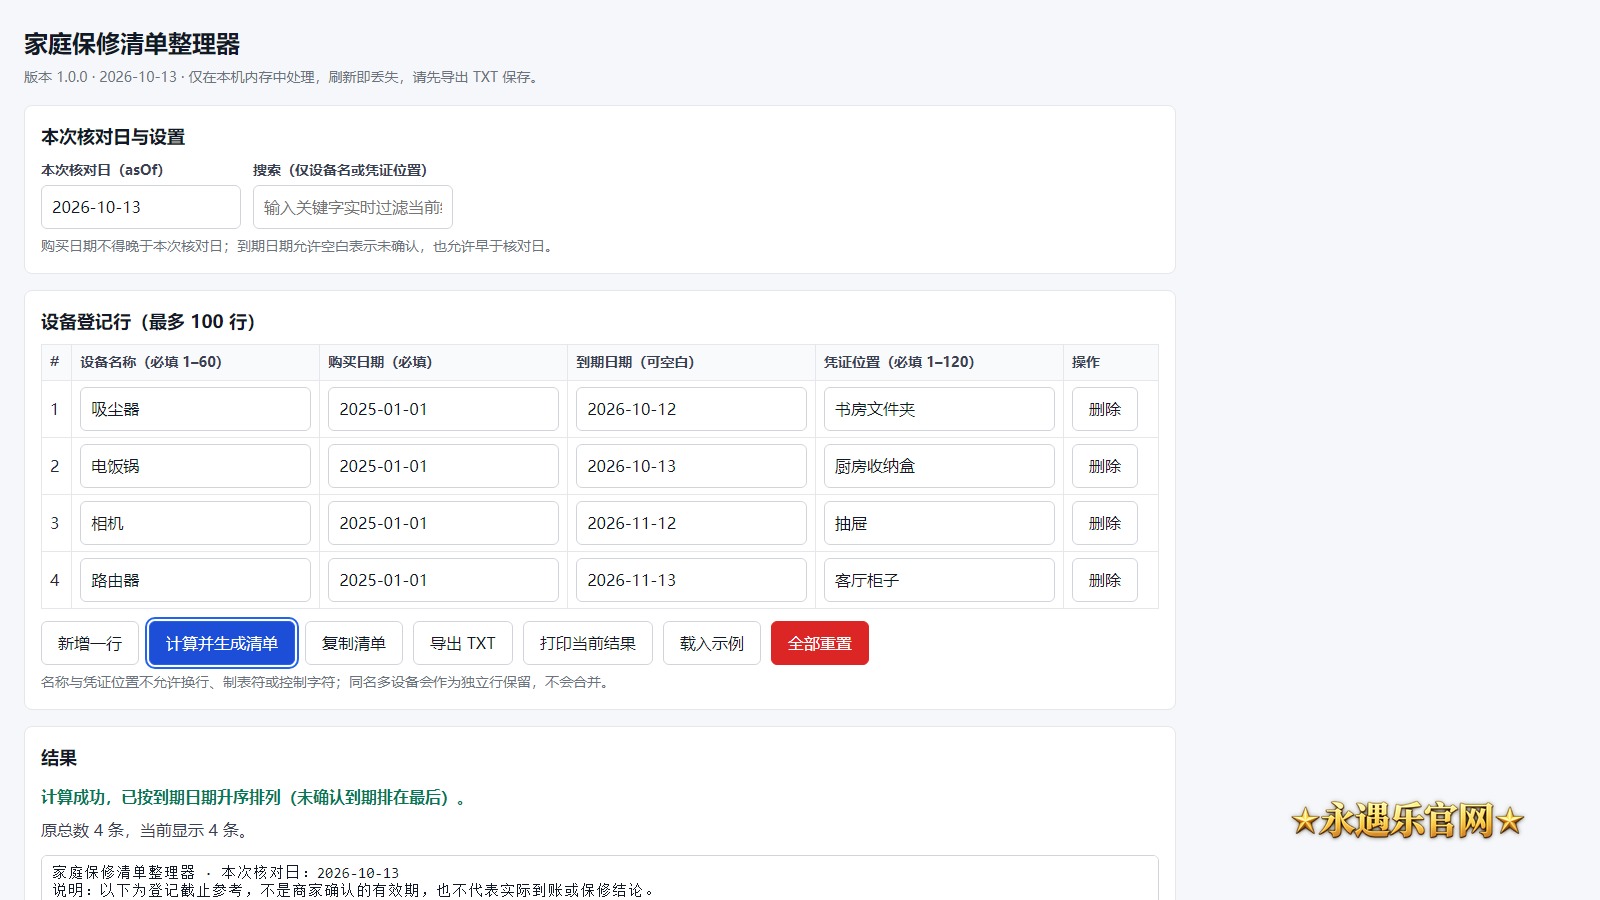
Task: Select expiry date 2026-10-12 field
Action: point(691,409)
